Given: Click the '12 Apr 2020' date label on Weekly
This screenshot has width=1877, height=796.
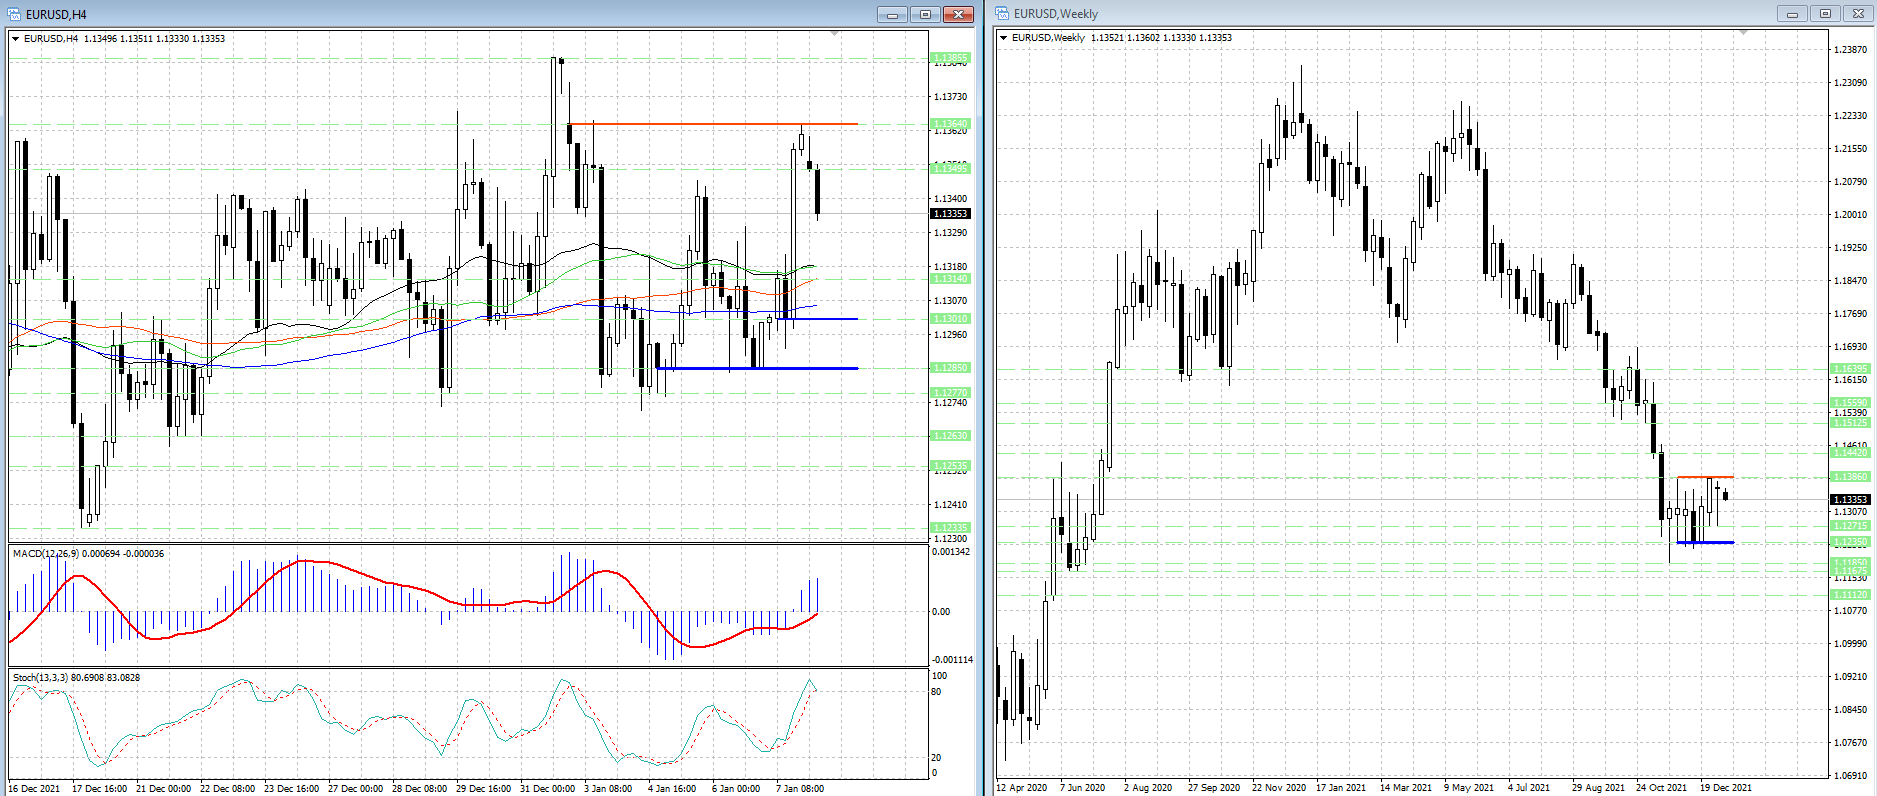Looking at the screenshot, I should point(1022,788).
